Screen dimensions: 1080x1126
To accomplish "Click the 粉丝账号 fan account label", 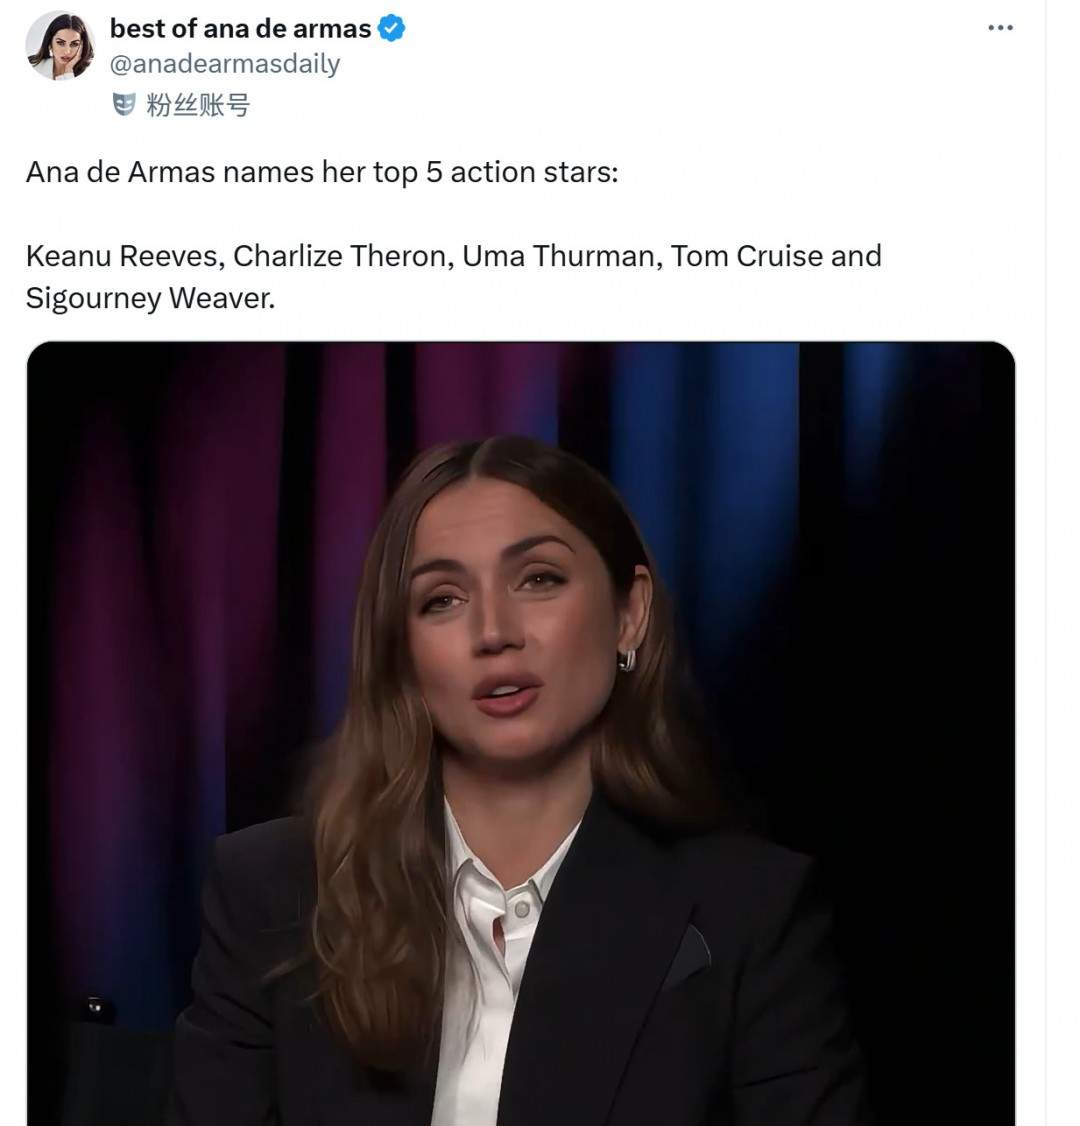I will 198,104.
